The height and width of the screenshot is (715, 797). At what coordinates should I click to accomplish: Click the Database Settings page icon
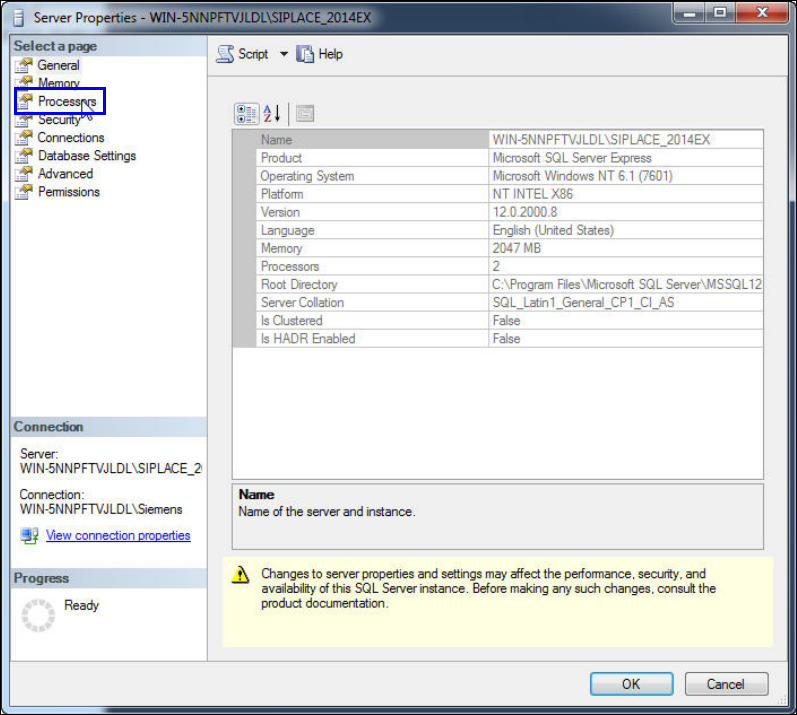coord(23,156)
